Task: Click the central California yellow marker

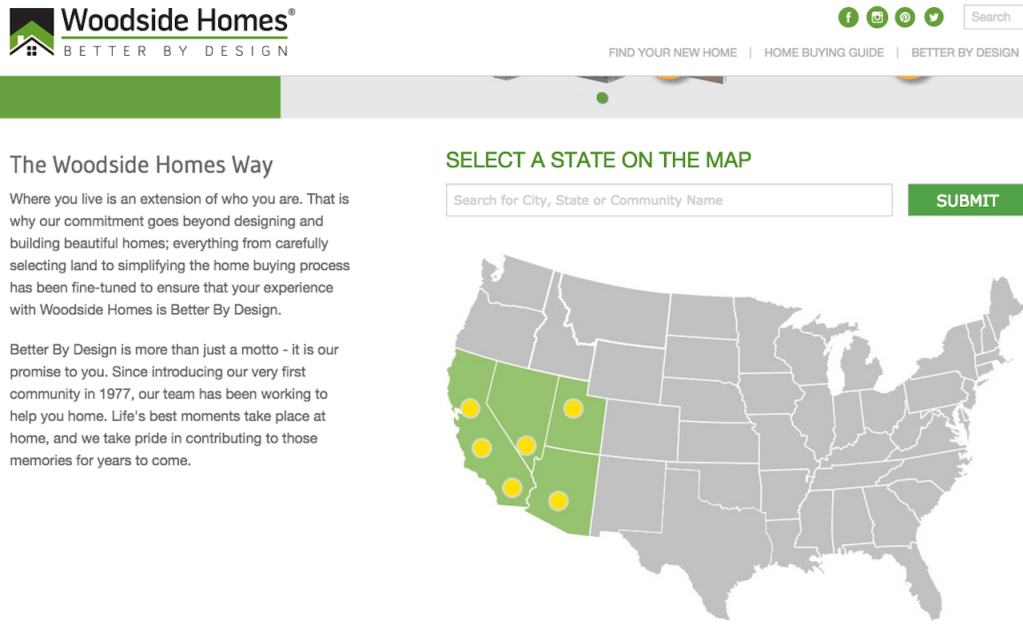Action: tap(481, 447)
